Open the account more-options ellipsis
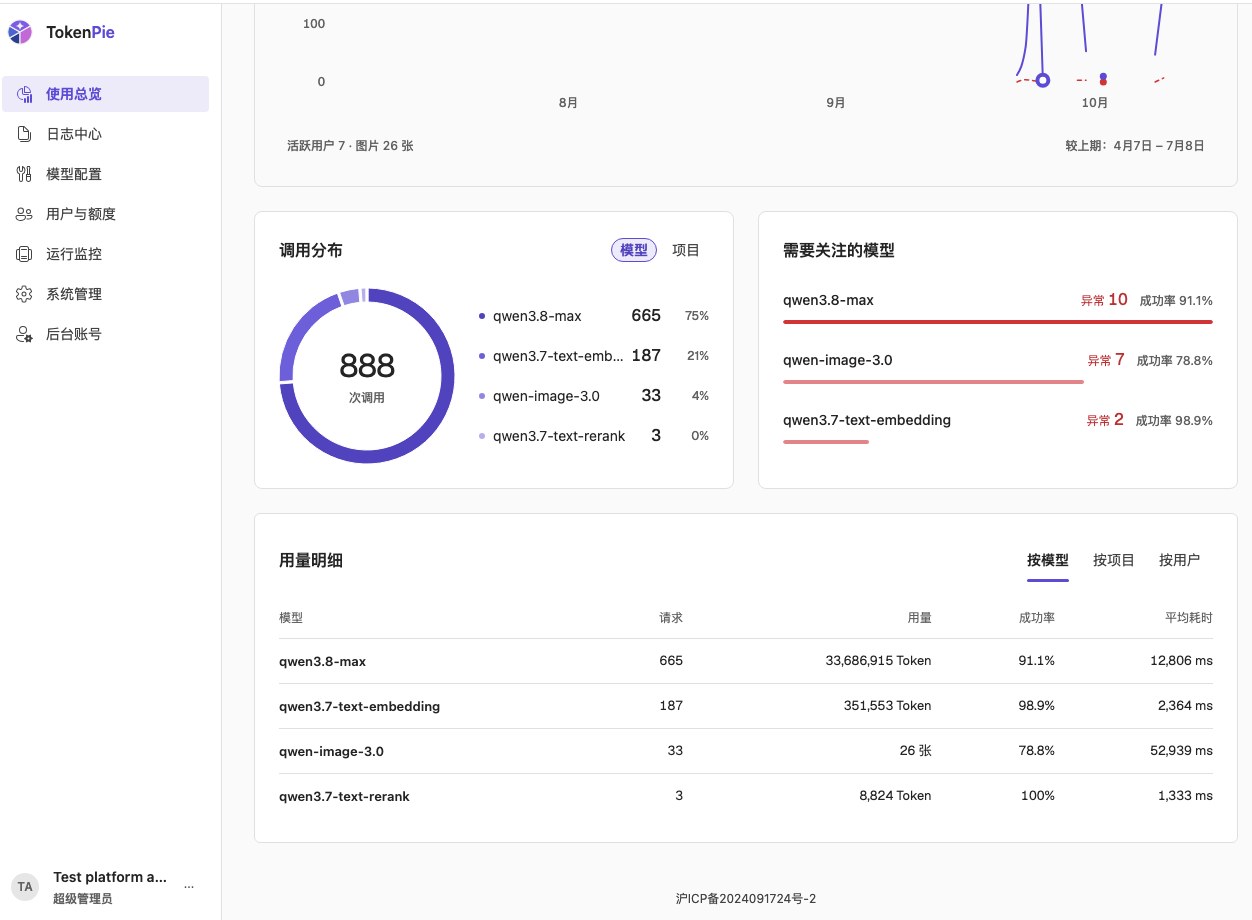Viewport: 1252px width, 920px height. [189, 887]
